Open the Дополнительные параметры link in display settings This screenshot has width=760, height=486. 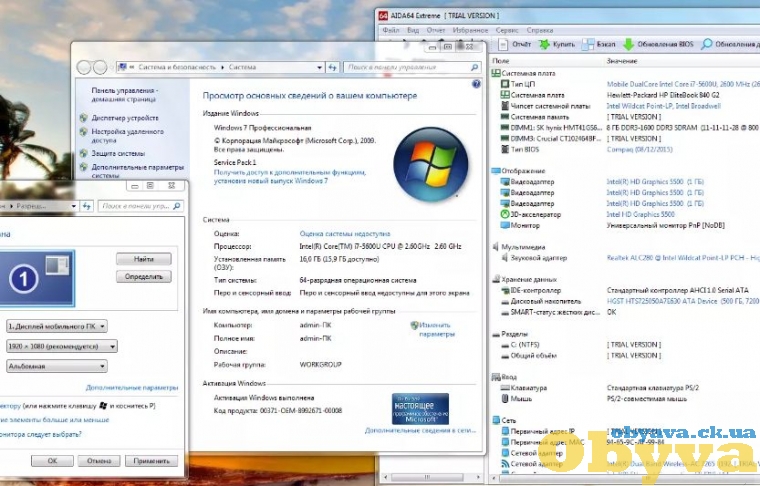pos(132,388)
